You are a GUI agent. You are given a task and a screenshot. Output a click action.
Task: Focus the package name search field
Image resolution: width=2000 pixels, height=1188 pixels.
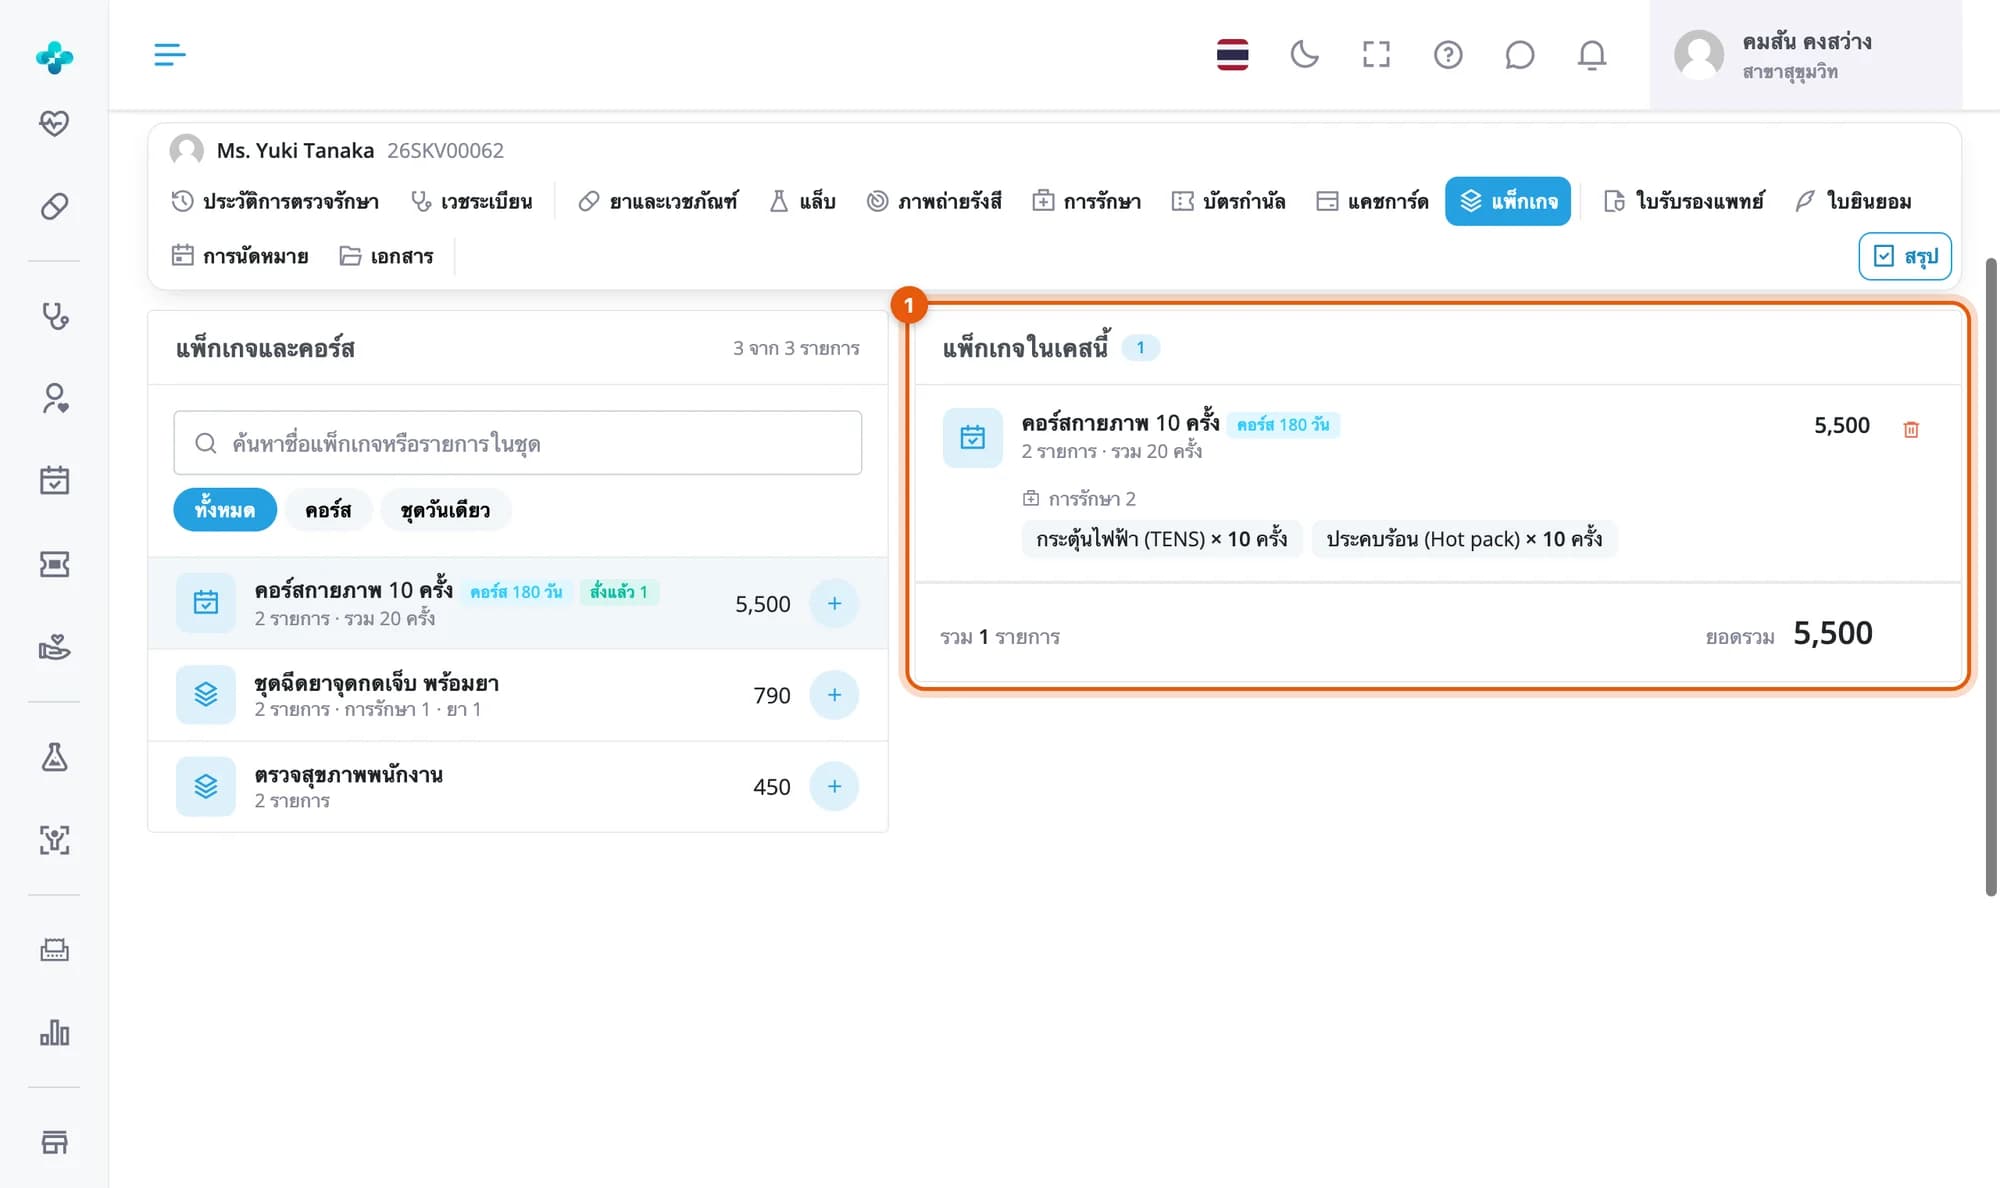(x=517, y=442)
